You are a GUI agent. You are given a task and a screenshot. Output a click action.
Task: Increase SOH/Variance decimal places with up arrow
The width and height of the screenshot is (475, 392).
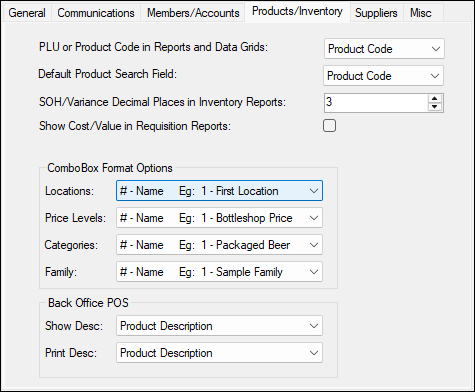pos(435,99)
